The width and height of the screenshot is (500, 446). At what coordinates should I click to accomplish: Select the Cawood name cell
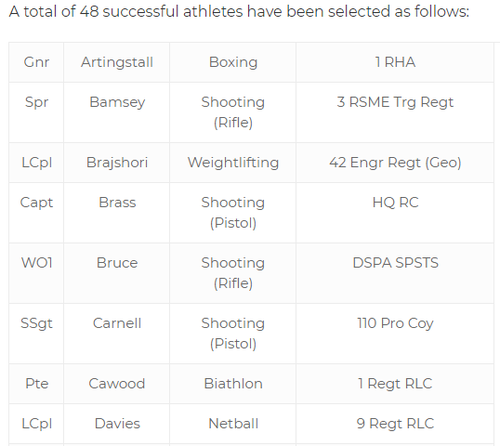click(x=117, y=384)
